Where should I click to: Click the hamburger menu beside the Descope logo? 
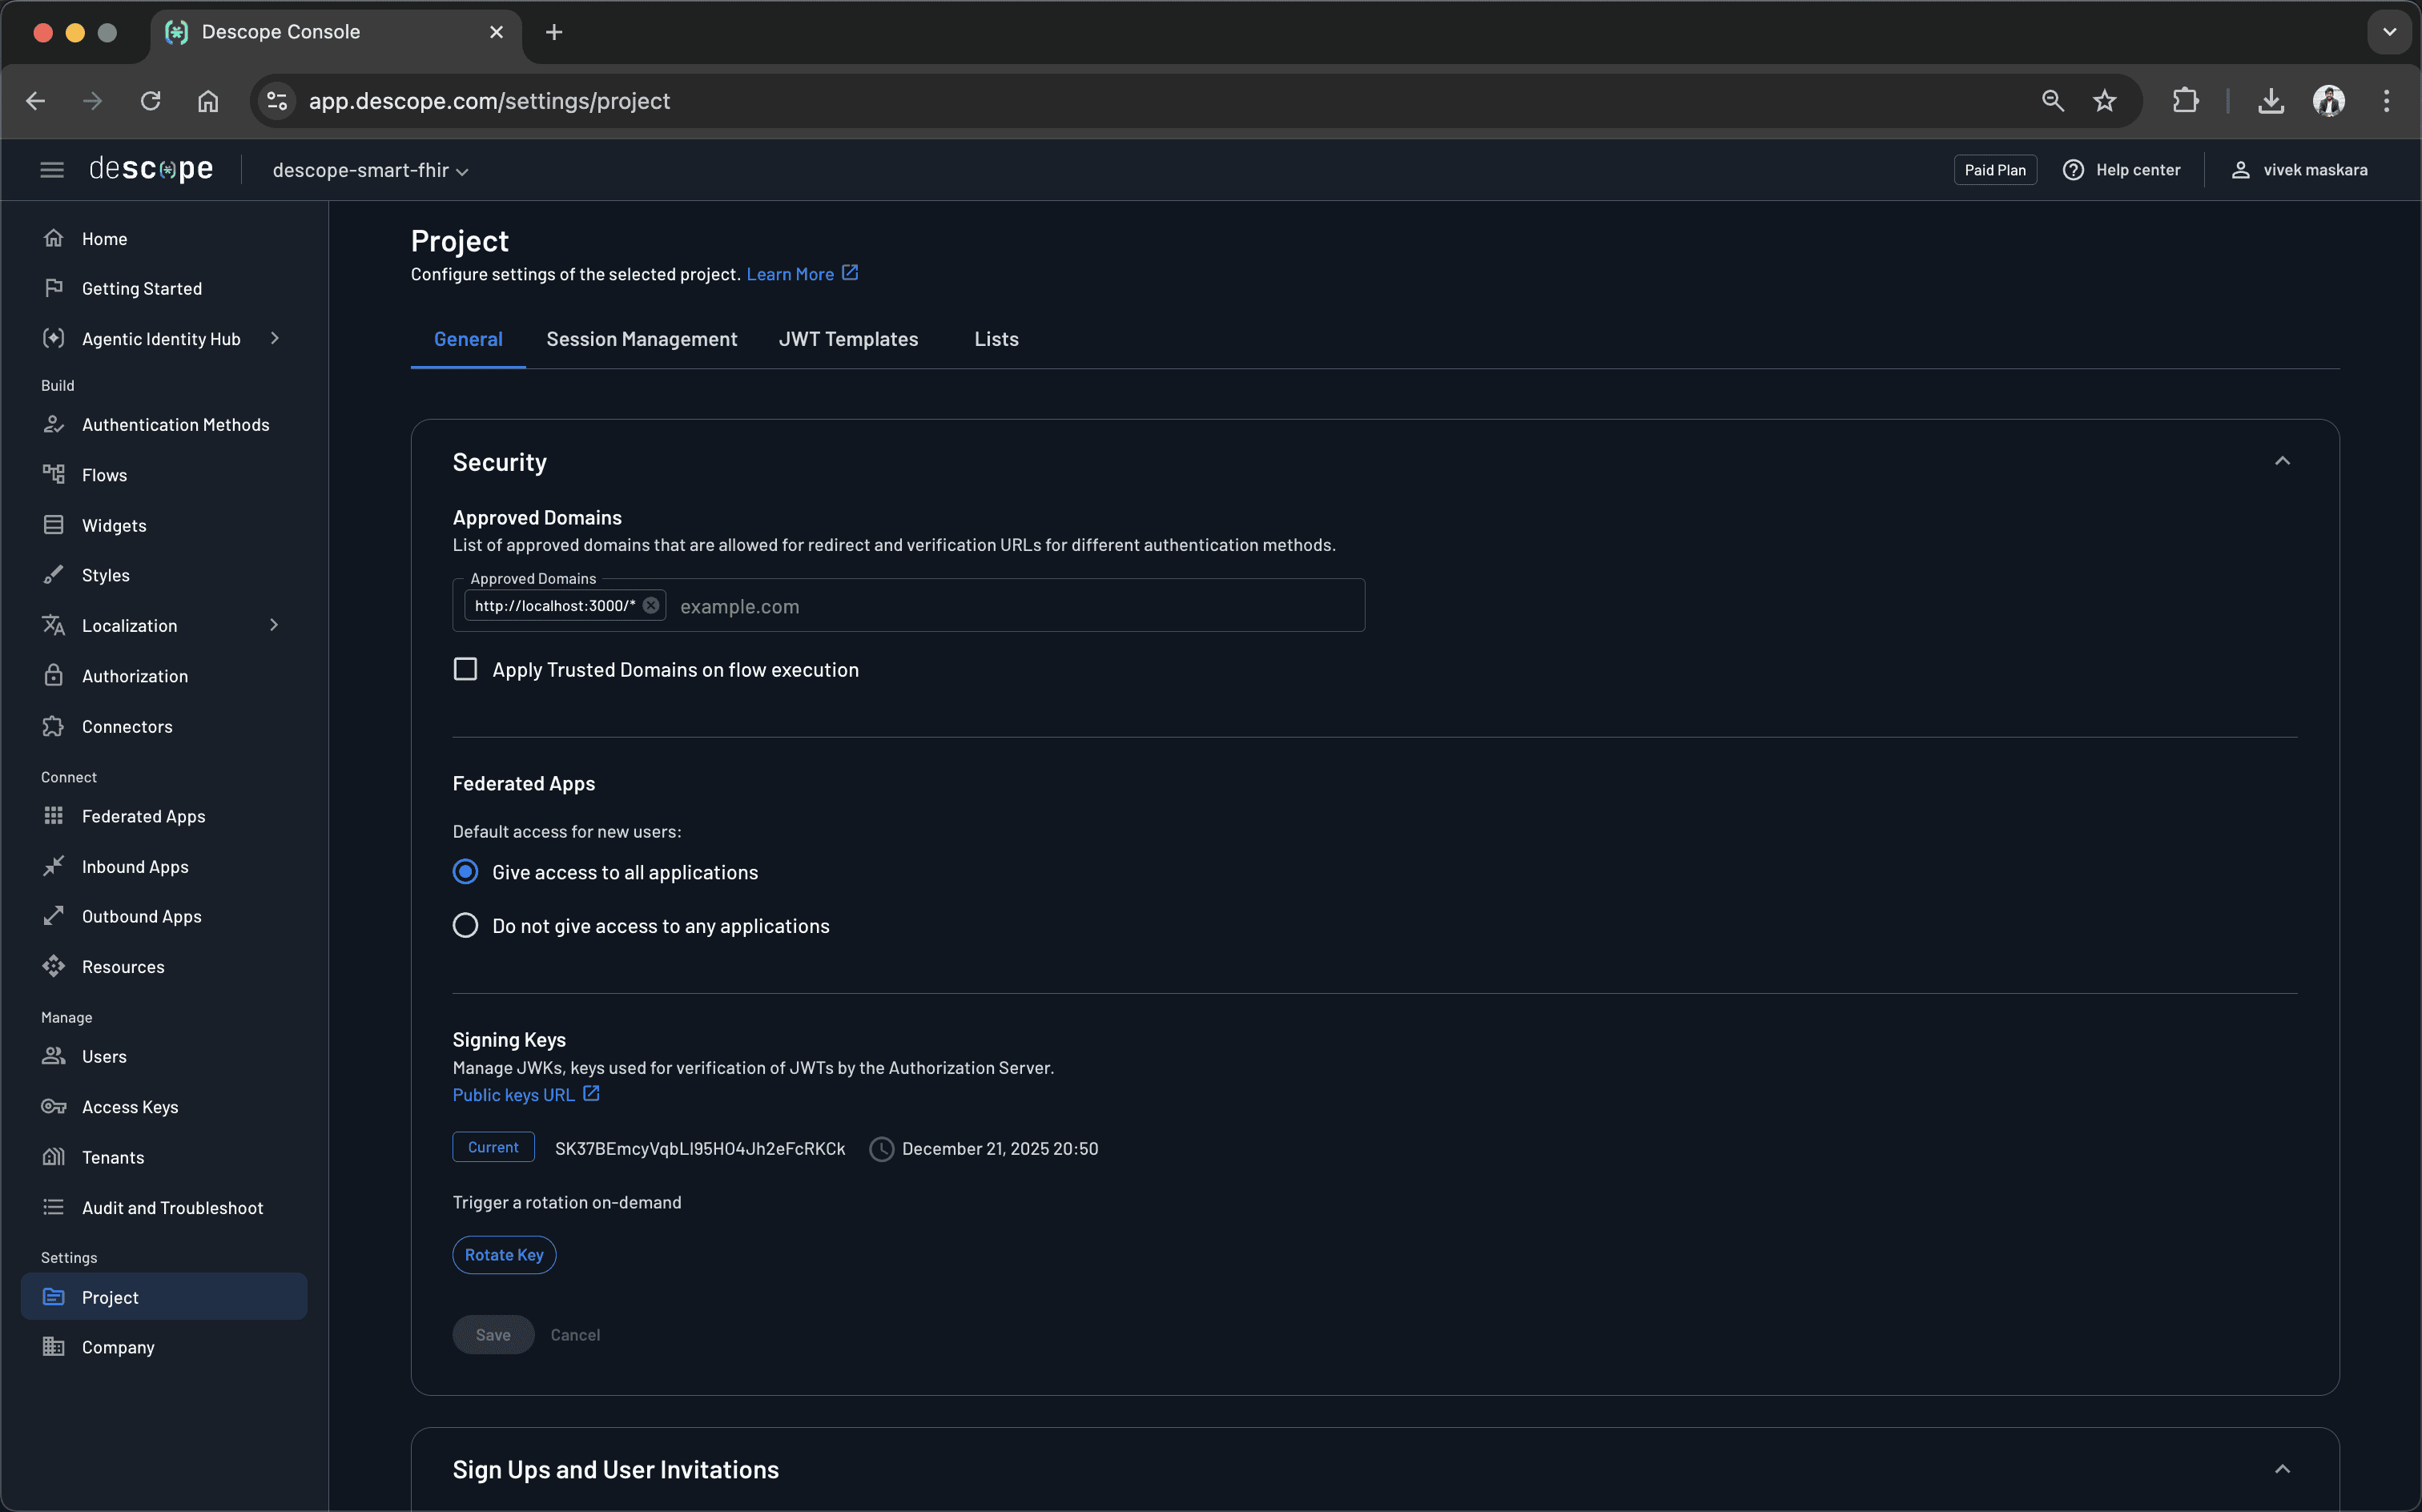tap(52, 169)
